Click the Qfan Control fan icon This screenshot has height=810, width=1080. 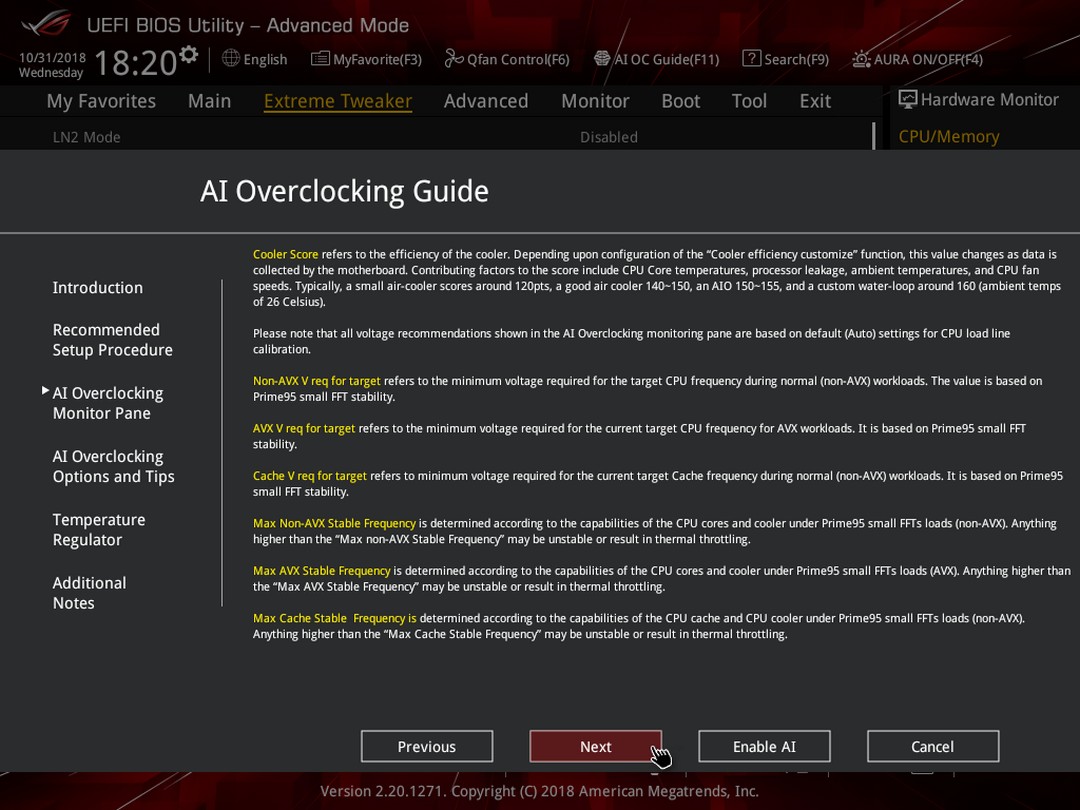pos(454,59)
